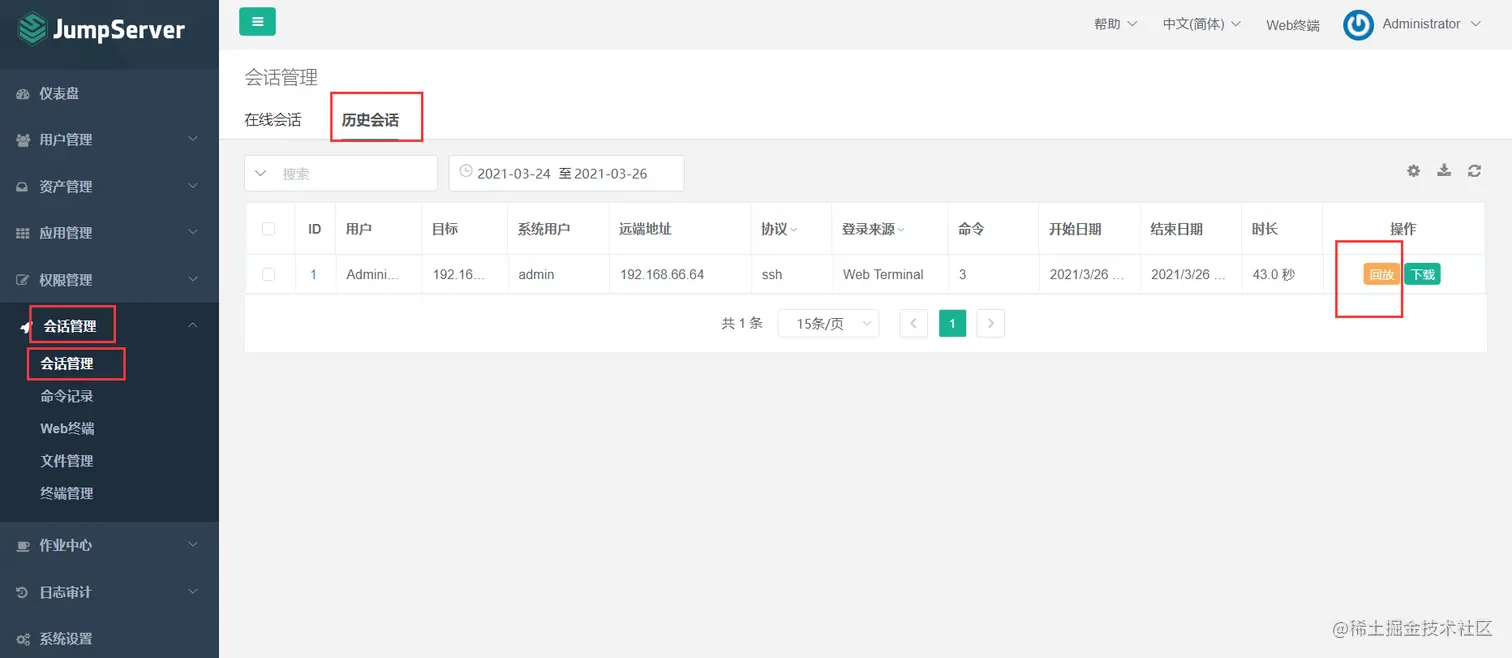Click the 仪表盘 dashboard icon in sidebar
Screen dimensions: 1512x658
[23, 94]
